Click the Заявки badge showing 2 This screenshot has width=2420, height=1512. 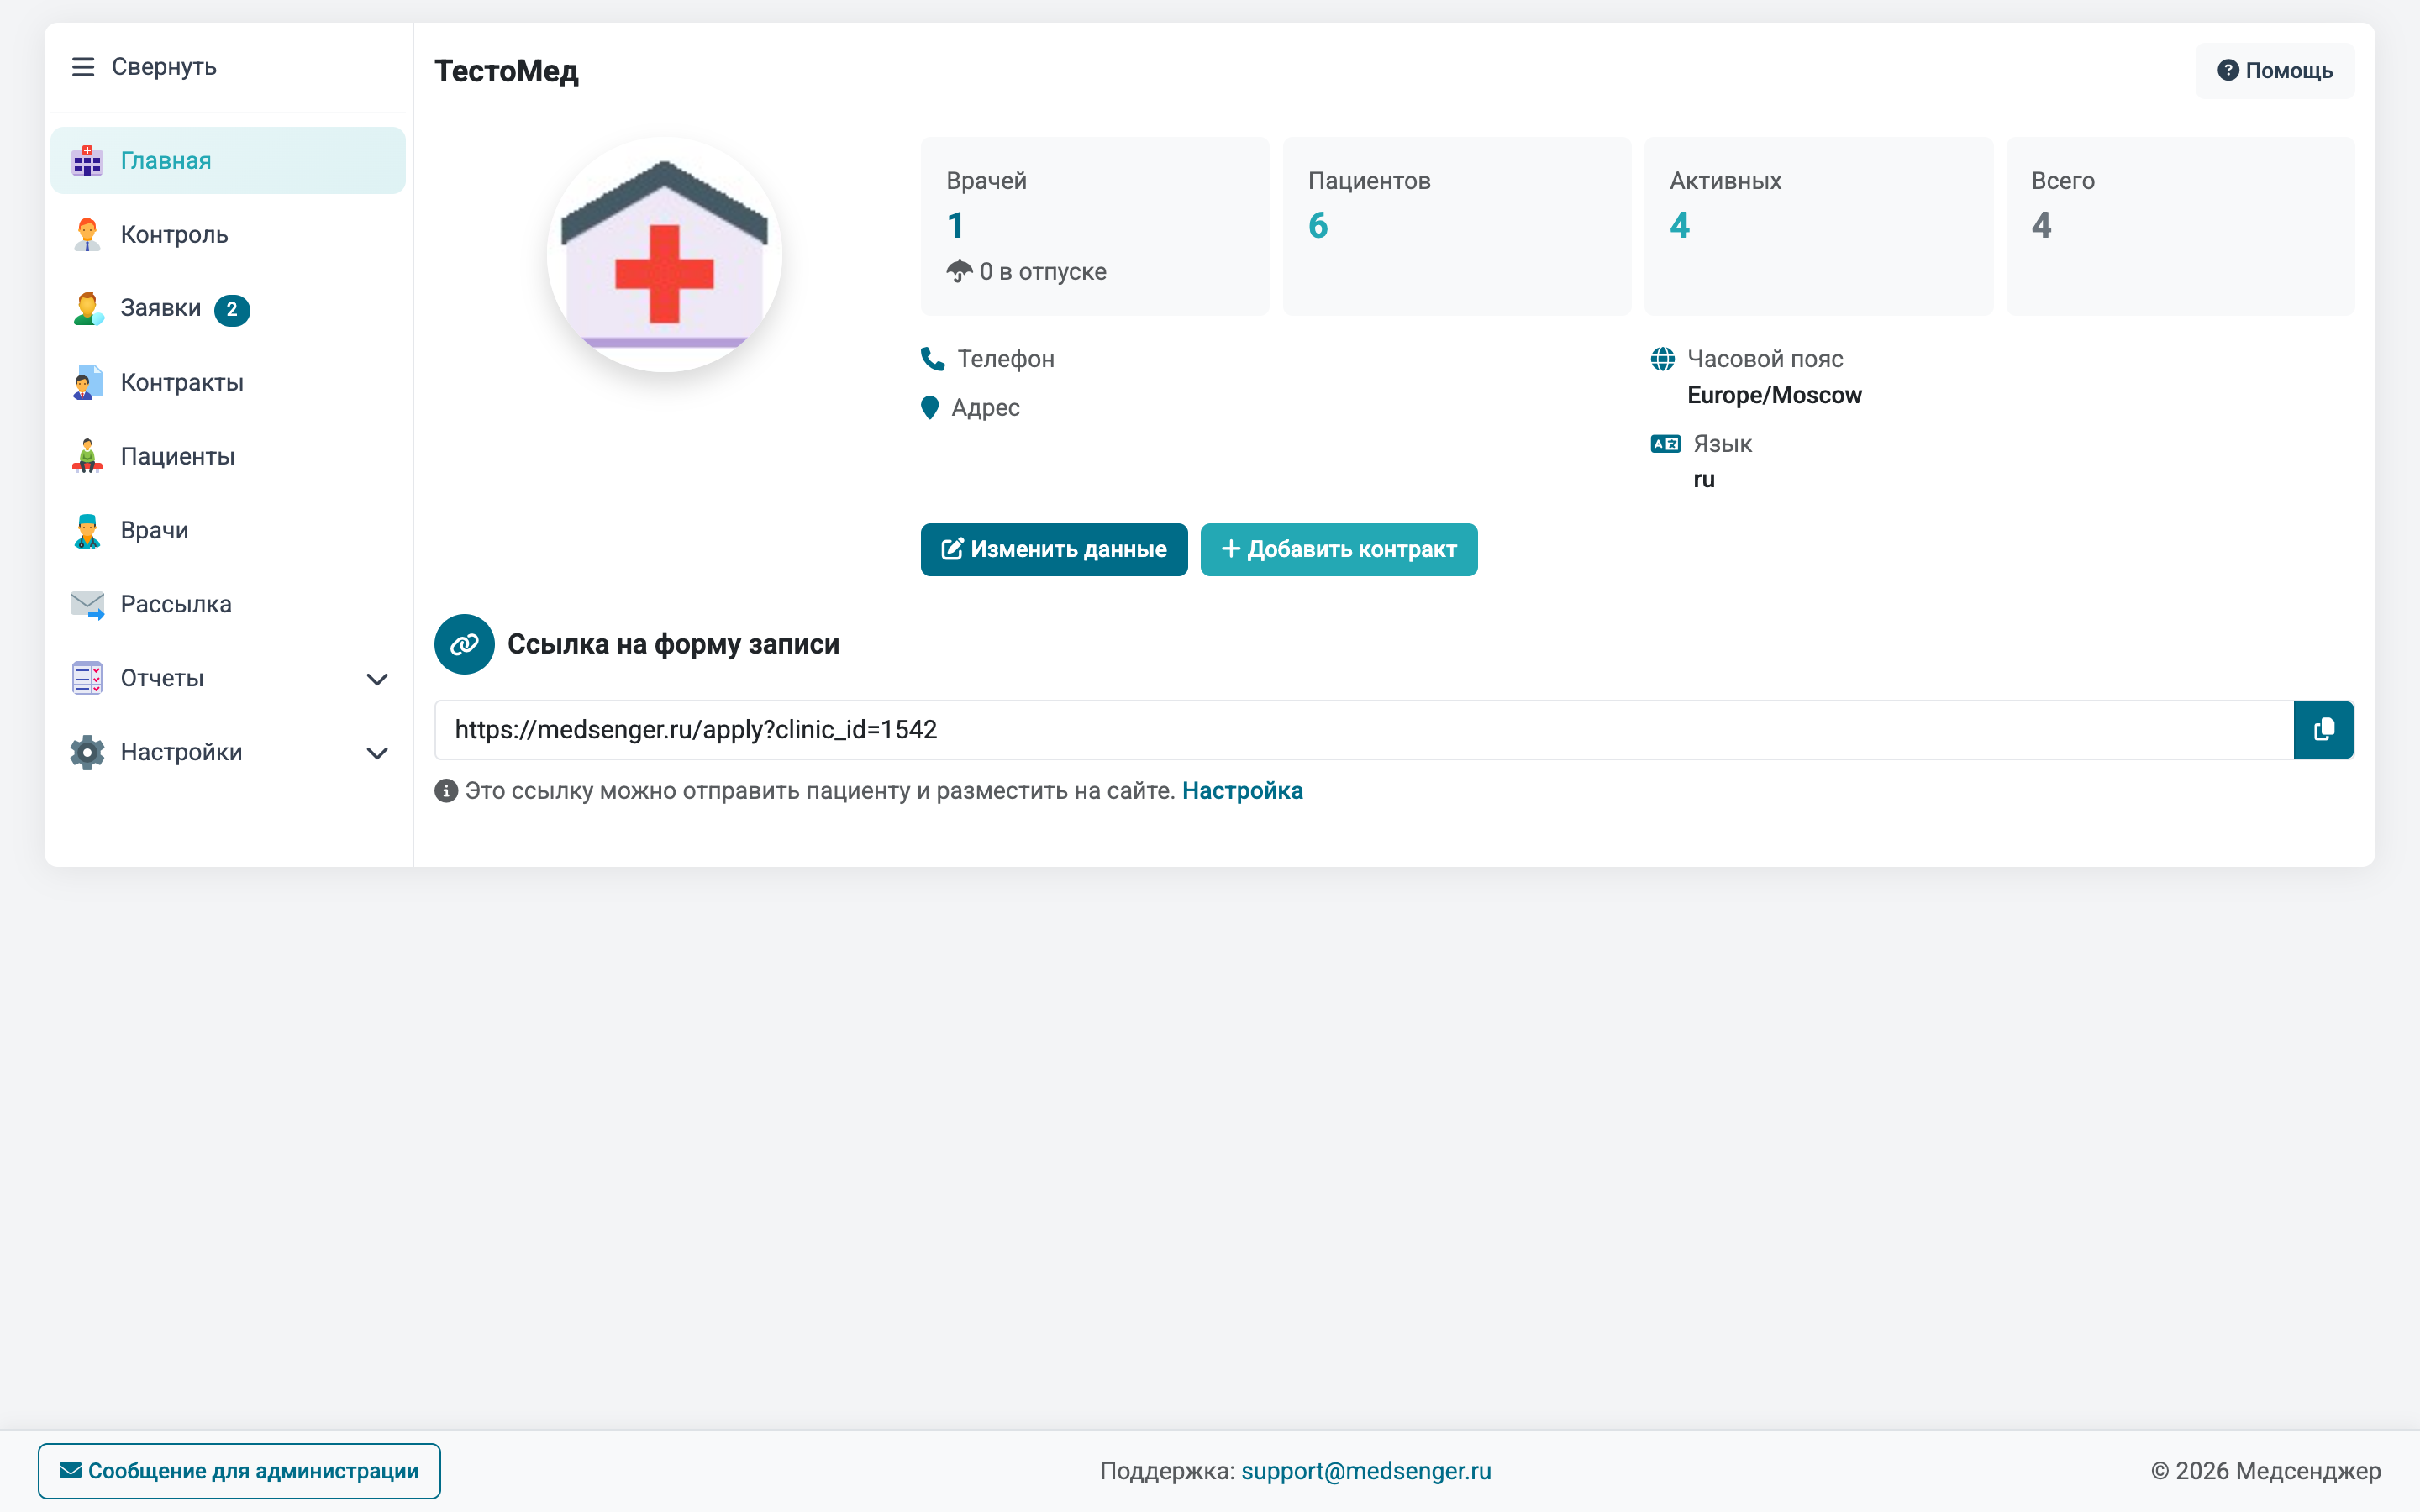[232, 310]
